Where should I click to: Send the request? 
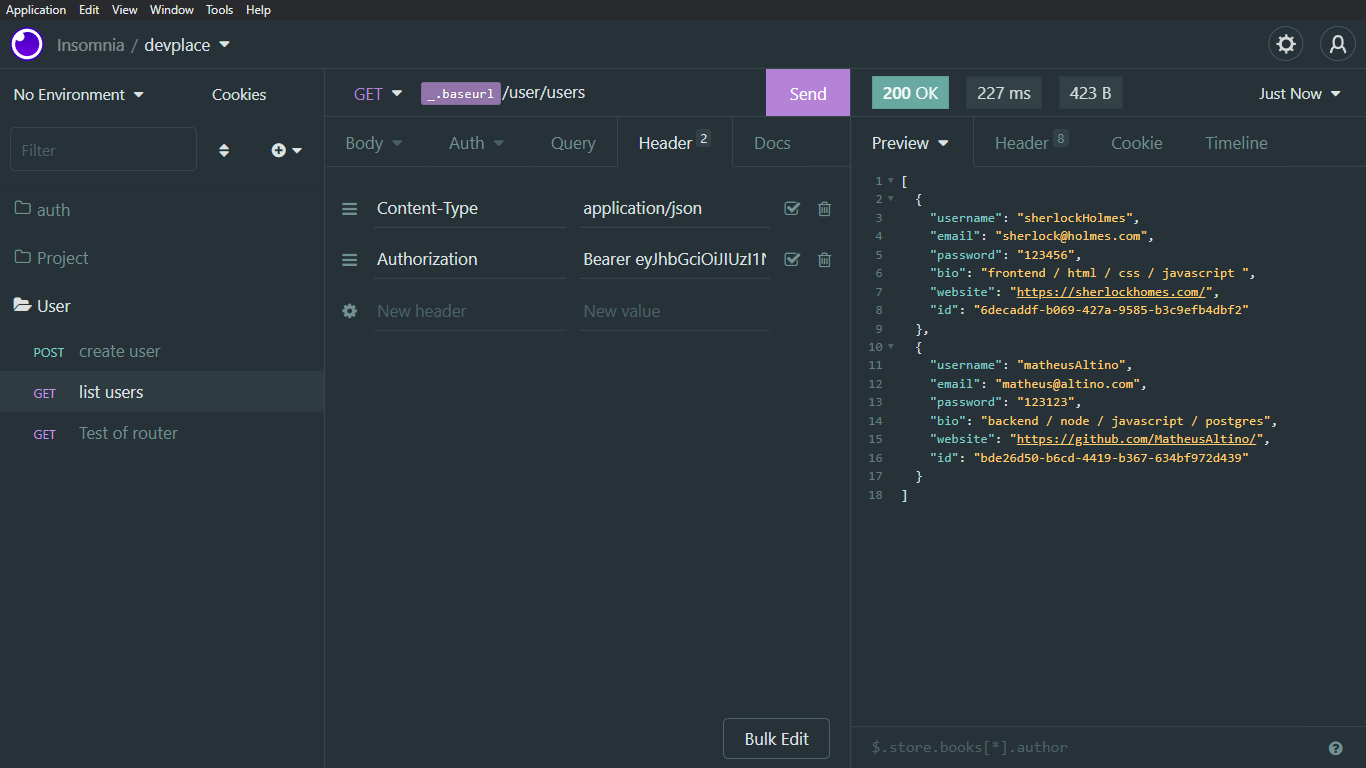[808, 93]
